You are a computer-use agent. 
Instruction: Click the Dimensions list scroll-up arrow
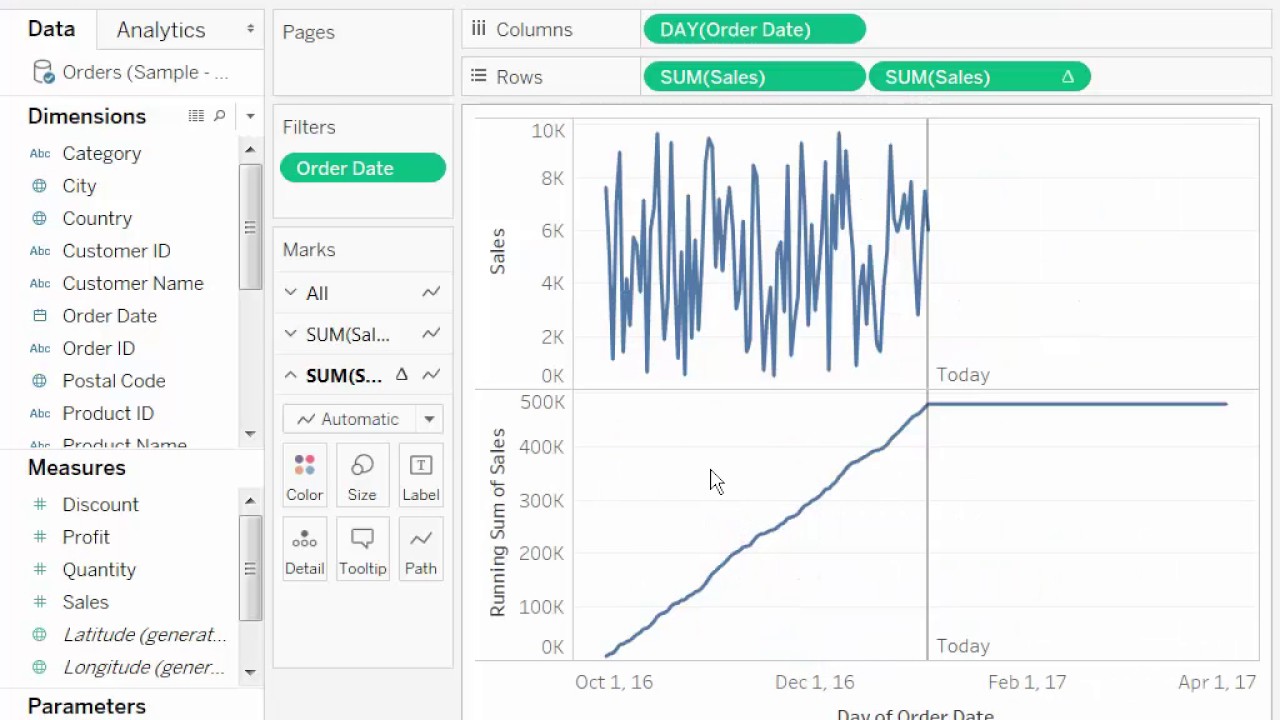(x=250, y=149)
